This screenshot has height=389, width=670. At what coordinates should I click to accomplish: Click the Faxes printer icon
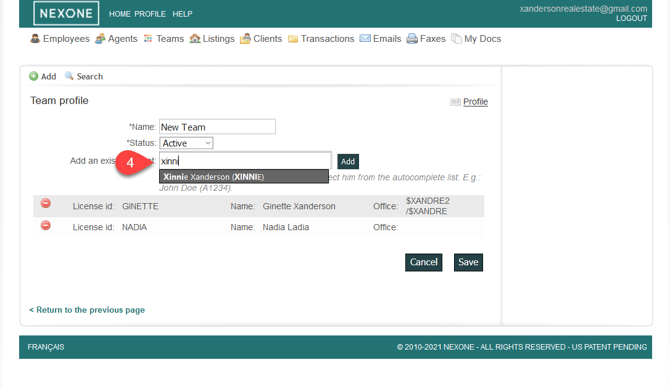tap(412, 38)
